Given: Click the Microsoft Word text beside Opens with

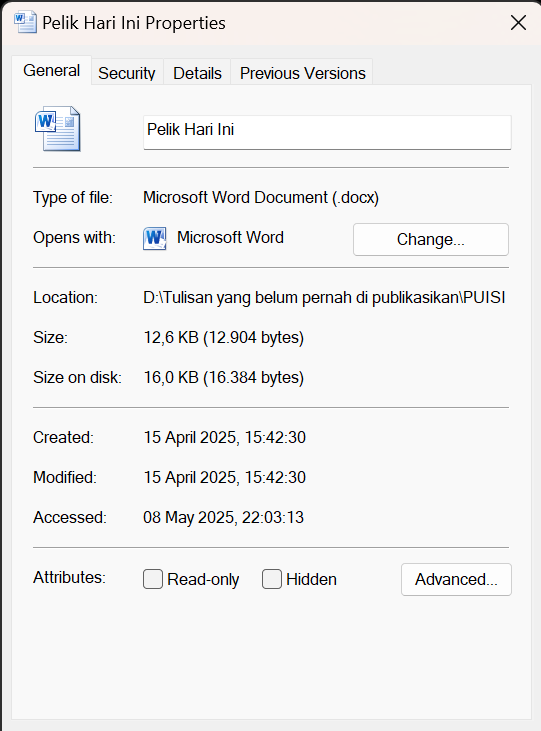Looking at the screenshot, I should coord(230,237).
